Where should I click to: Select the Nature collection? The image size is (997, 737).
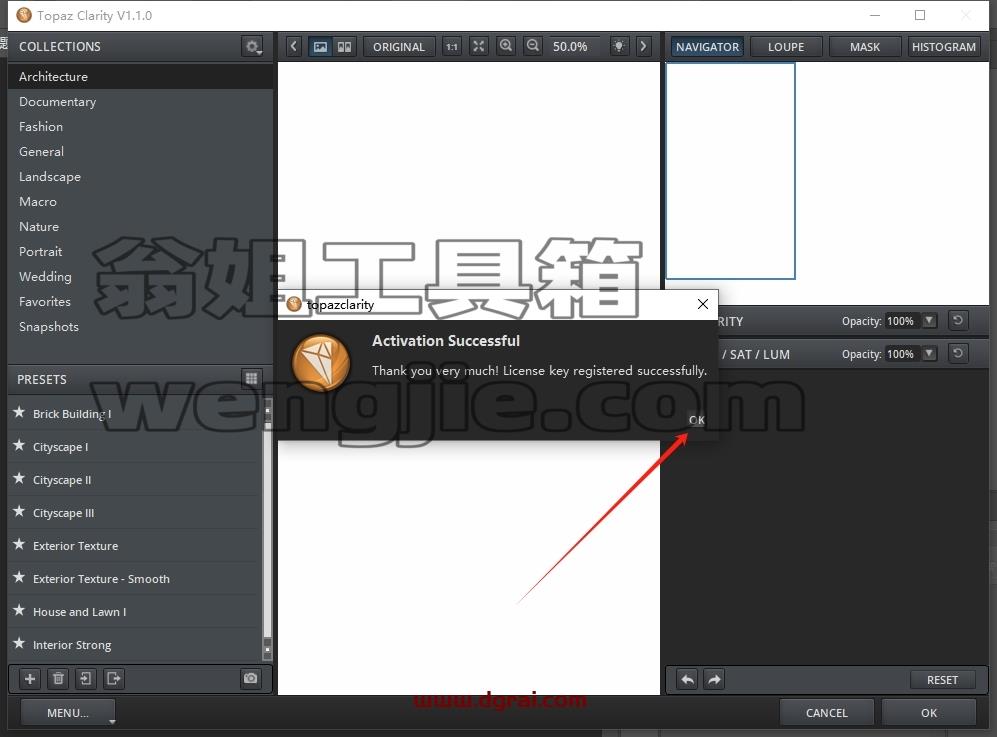[141, 226]
